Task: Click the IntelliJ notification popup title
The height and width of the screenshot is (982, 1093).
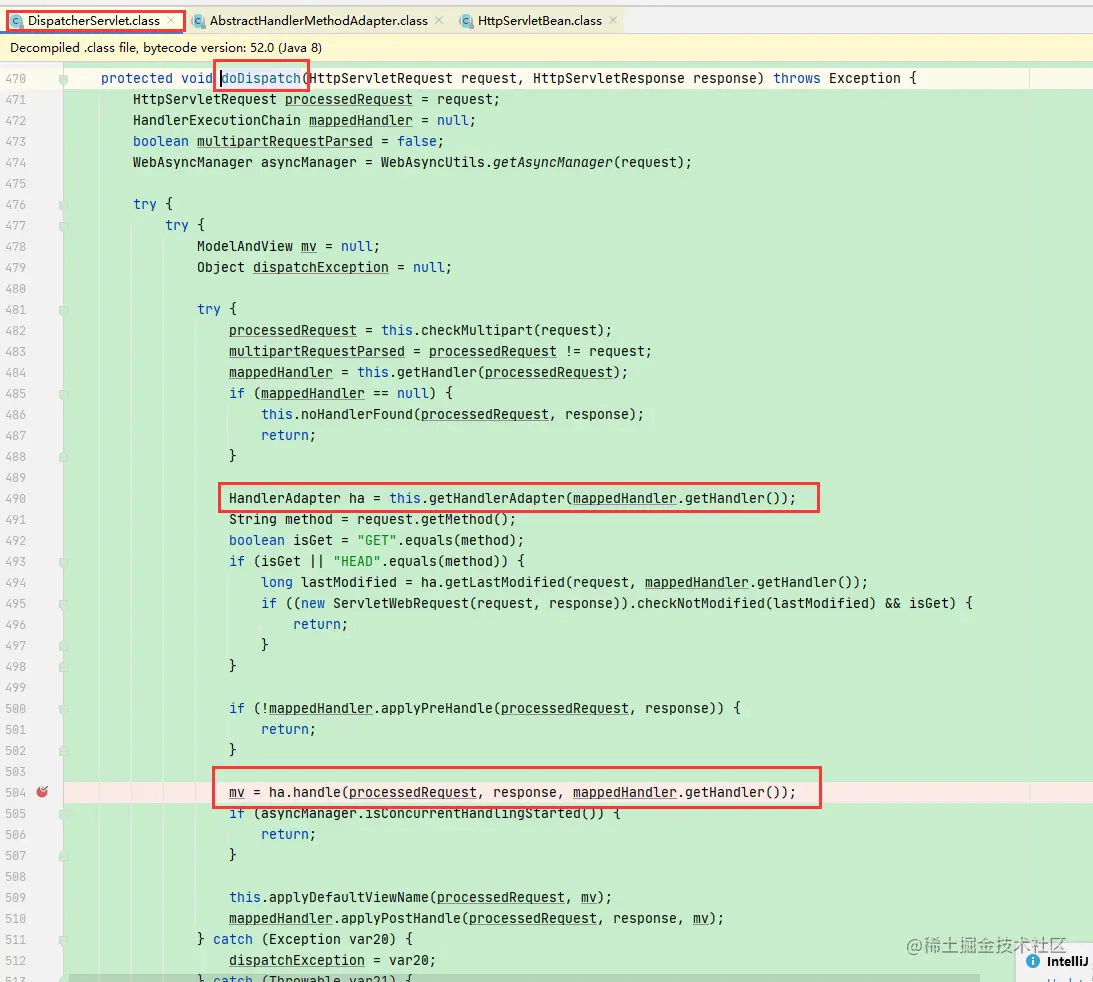Action: click(x=1067, y=962)
